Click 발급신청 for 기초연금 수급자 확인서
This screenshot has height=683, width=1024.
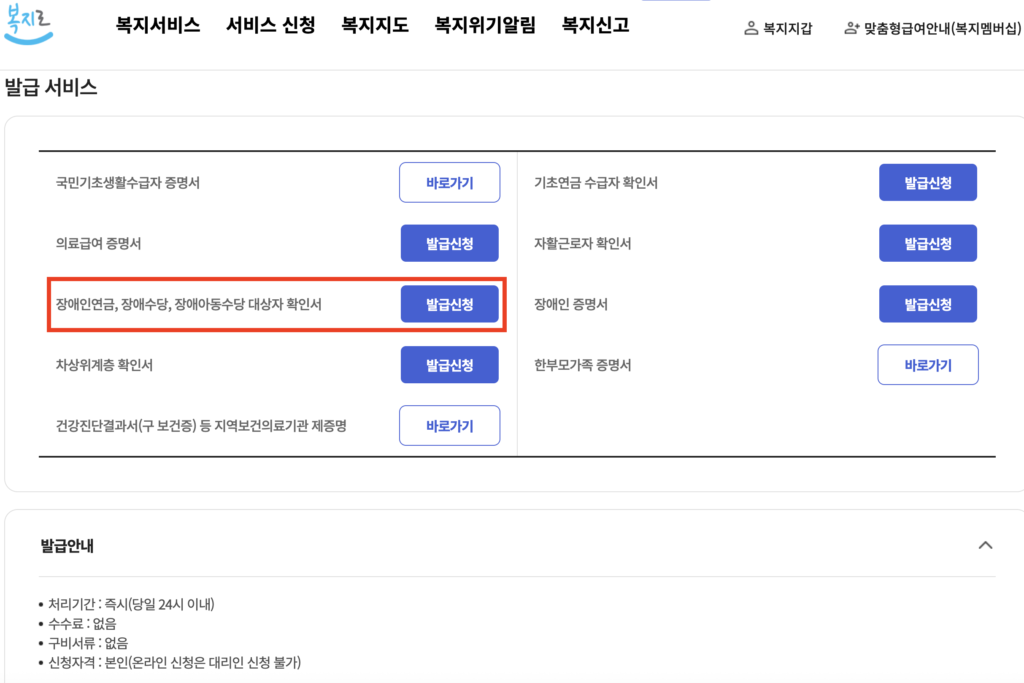(927, 183)
